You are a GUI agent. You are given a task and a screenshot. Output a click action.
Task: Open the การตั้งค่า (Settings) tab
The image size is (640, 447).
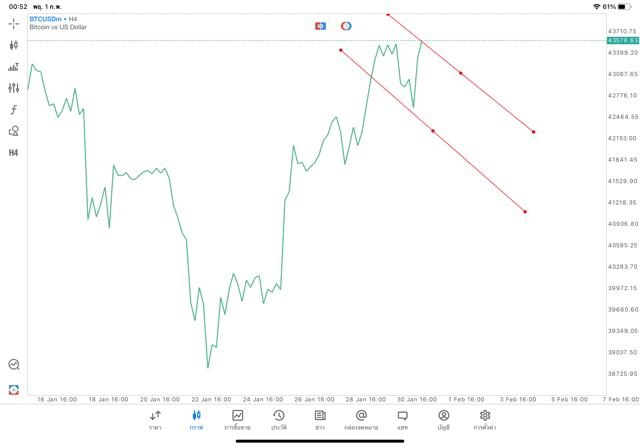click(485, 420)
